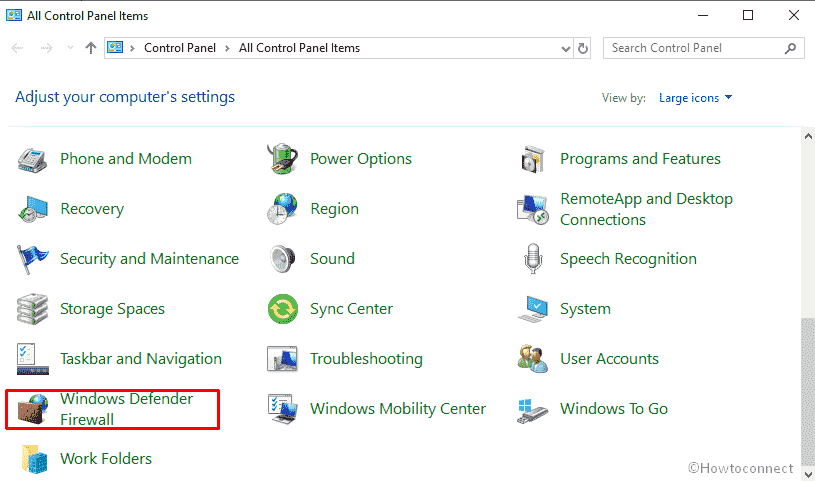Open the View by Large icons dropdown

point(695,98)
